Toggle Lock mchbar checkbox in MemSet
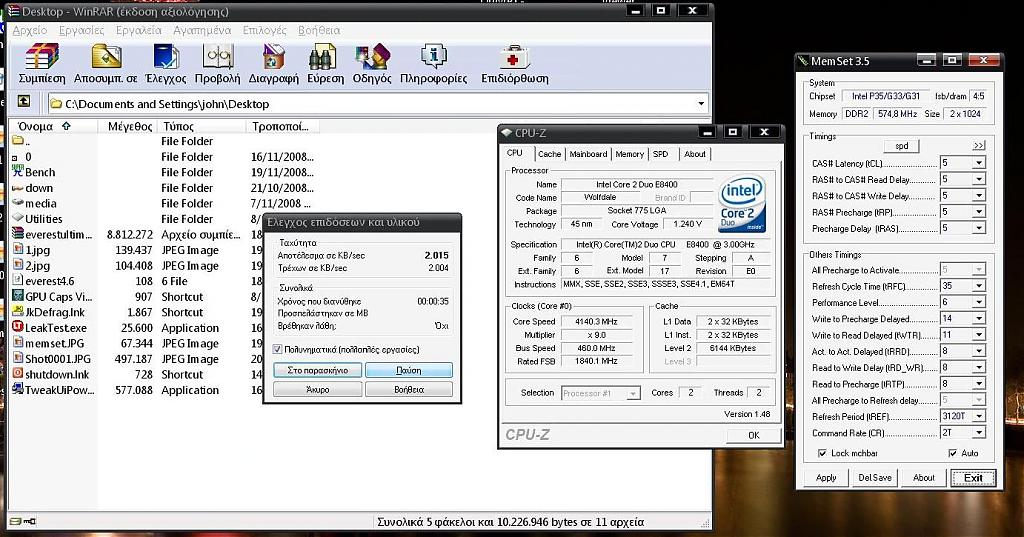Image resolution: width=1024 pixels, height=537 pixels. (x=822, y=453)
